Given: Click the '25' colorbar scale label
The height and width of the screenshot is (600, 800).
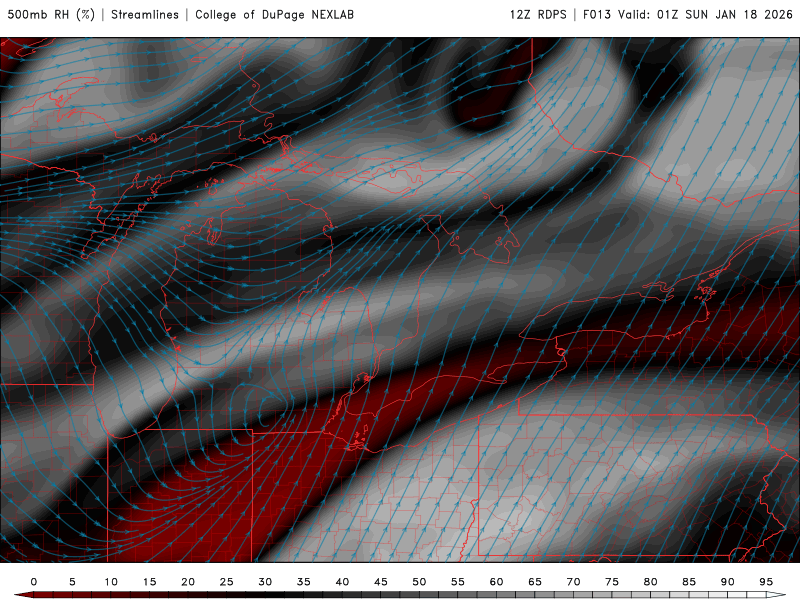Looking at the screenshot, I should (x=227, y=582).
